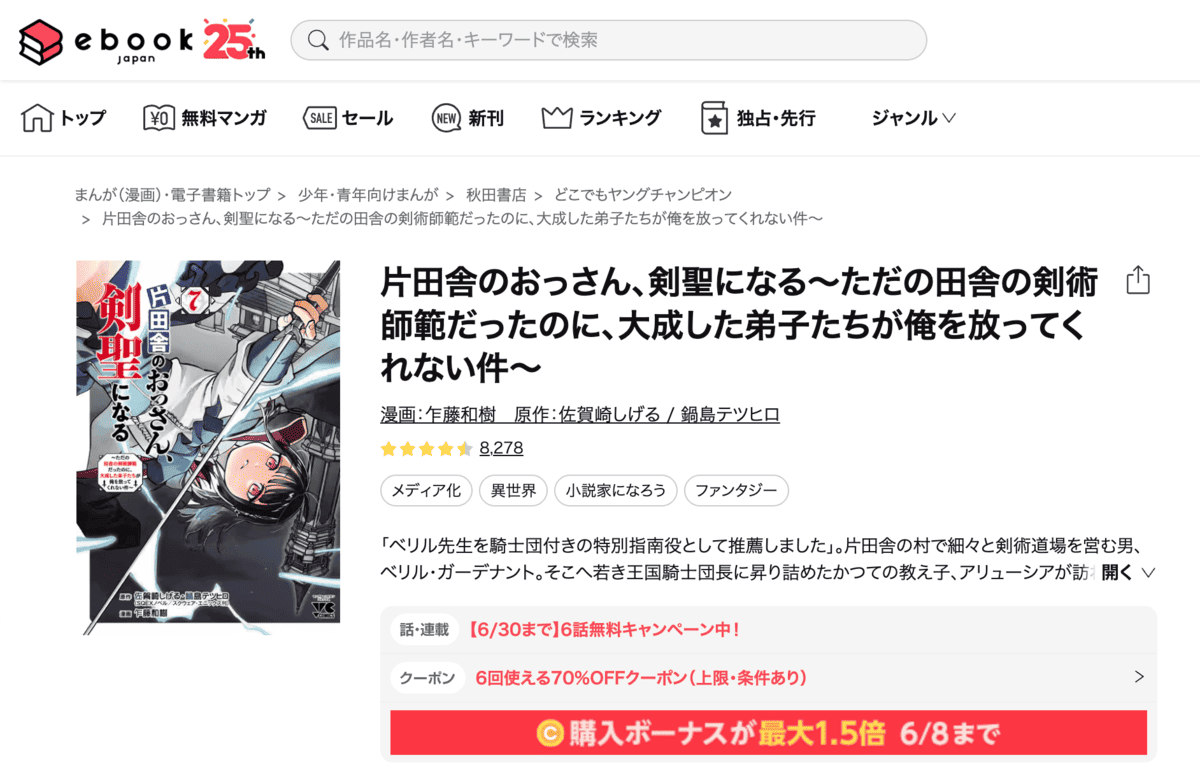Viewport: 1200px width, 767px height.
Task: Select the 小説家になろう tag
Action: pos(616,491)
